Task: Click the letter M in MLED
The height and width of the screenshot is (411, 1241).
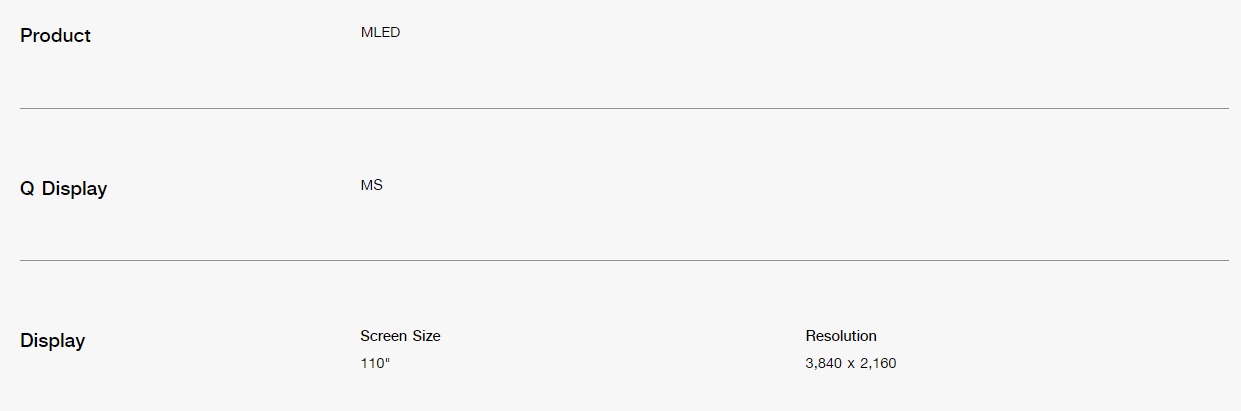Action: [x=367, y=32]
